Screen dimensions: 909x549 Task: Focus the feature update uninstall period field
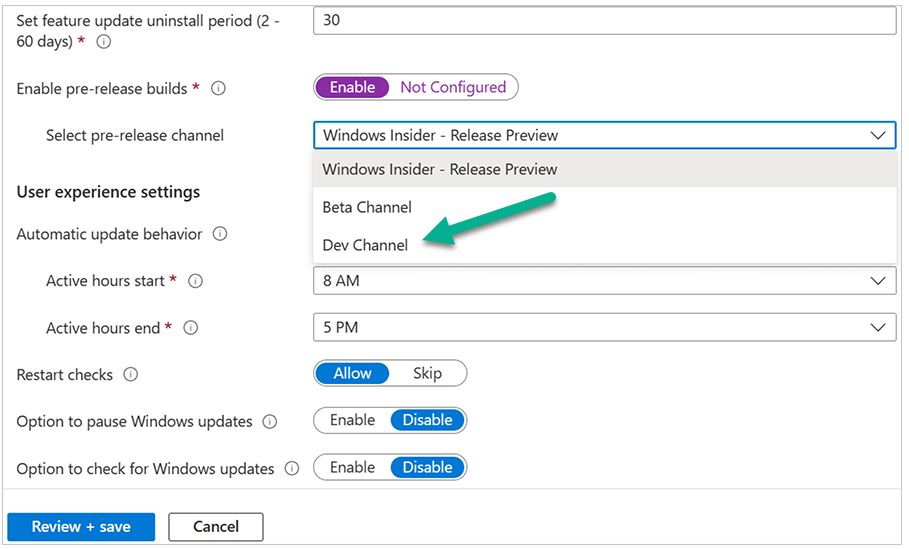(x=605, y=20)
